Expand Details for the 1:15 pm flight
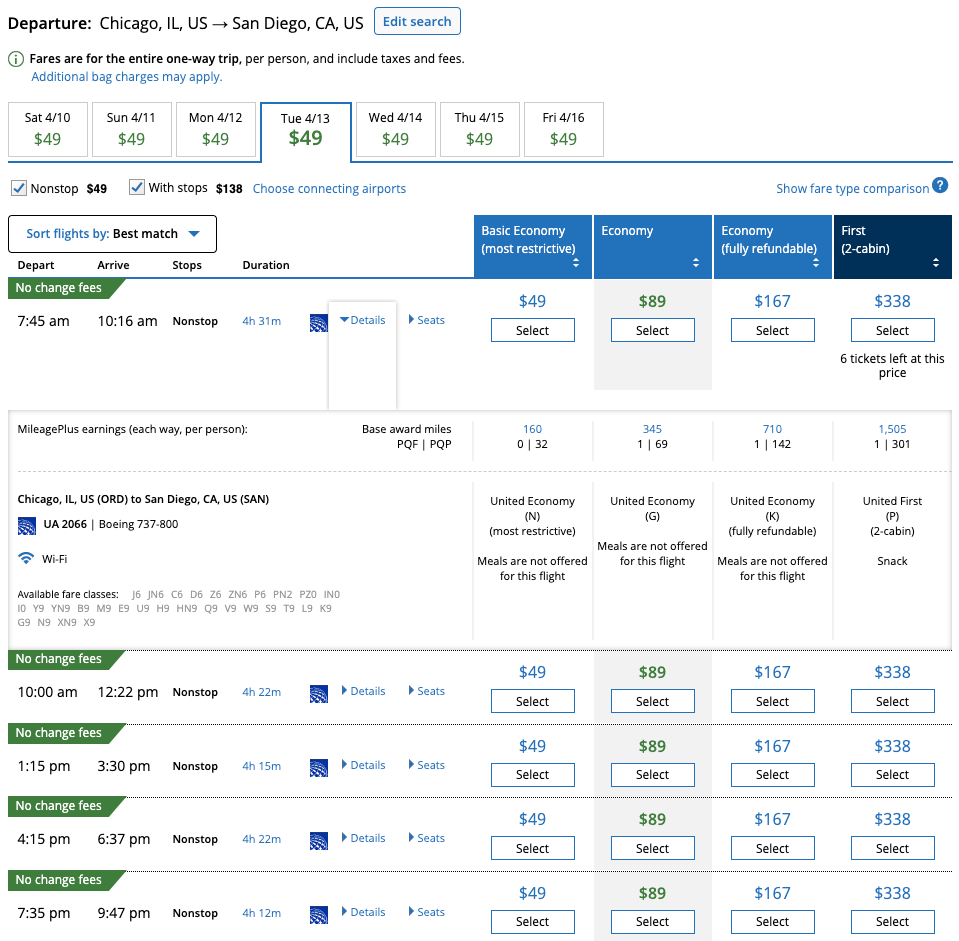This screenshot has height=941, width=959. point(363,765)
